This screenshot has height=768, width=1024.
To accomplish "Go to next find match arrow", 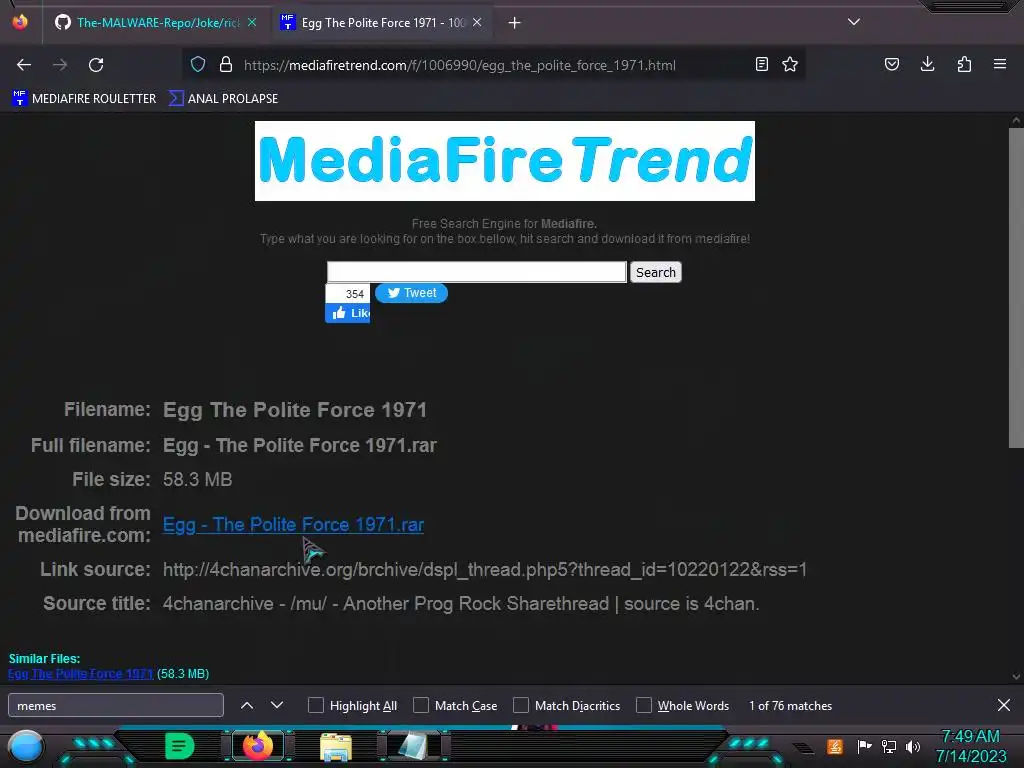I will pyautogui.click(x=277, y=705).
